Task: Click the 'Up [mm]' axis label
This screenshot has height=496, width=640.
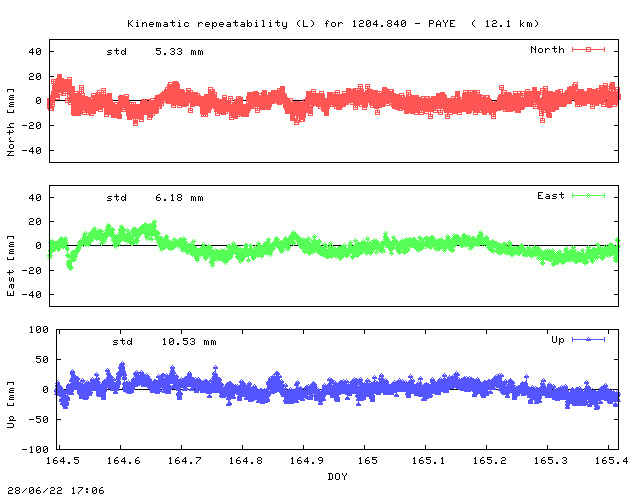Action: click(x=11, y=405)
